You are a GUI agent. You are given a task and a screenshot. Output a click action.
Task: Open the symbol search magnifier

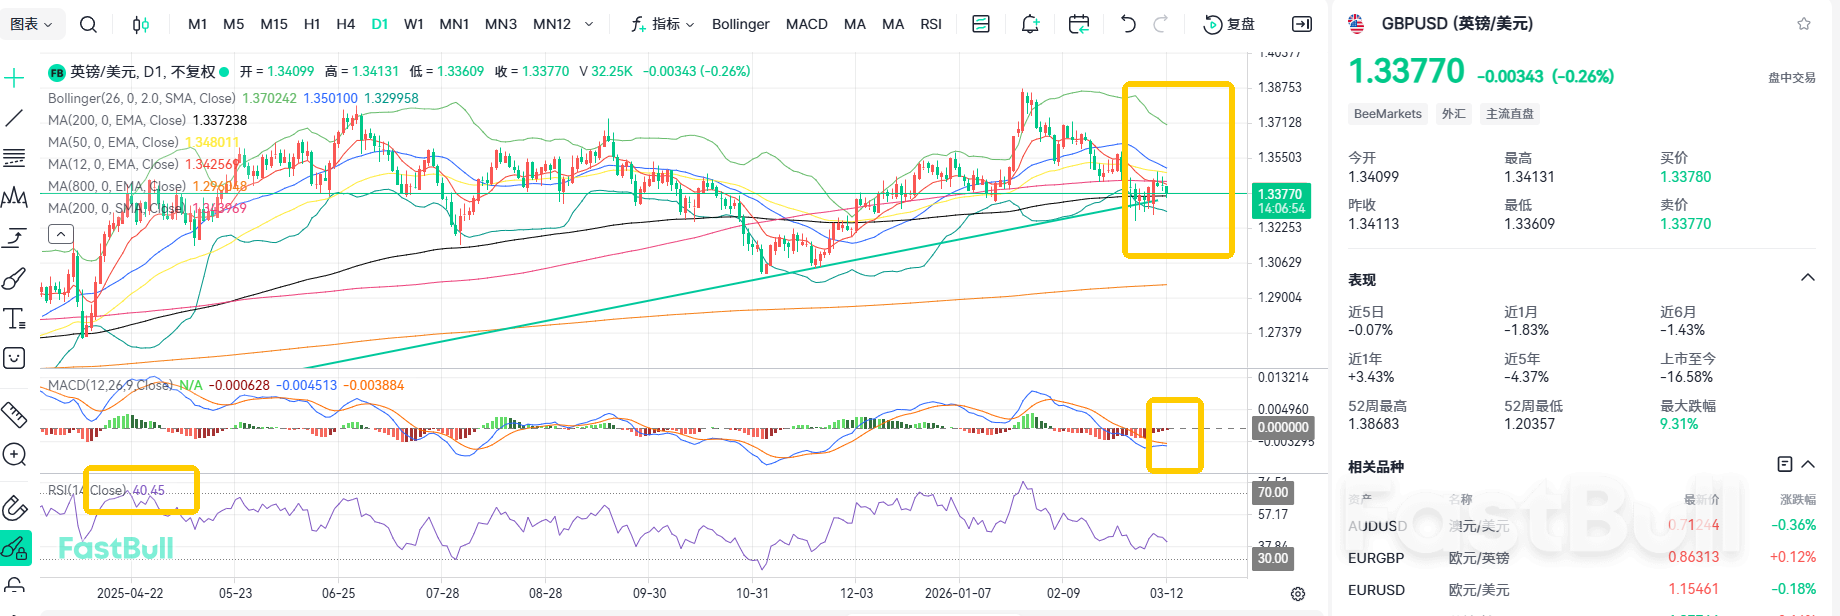[x=88, y=24]
